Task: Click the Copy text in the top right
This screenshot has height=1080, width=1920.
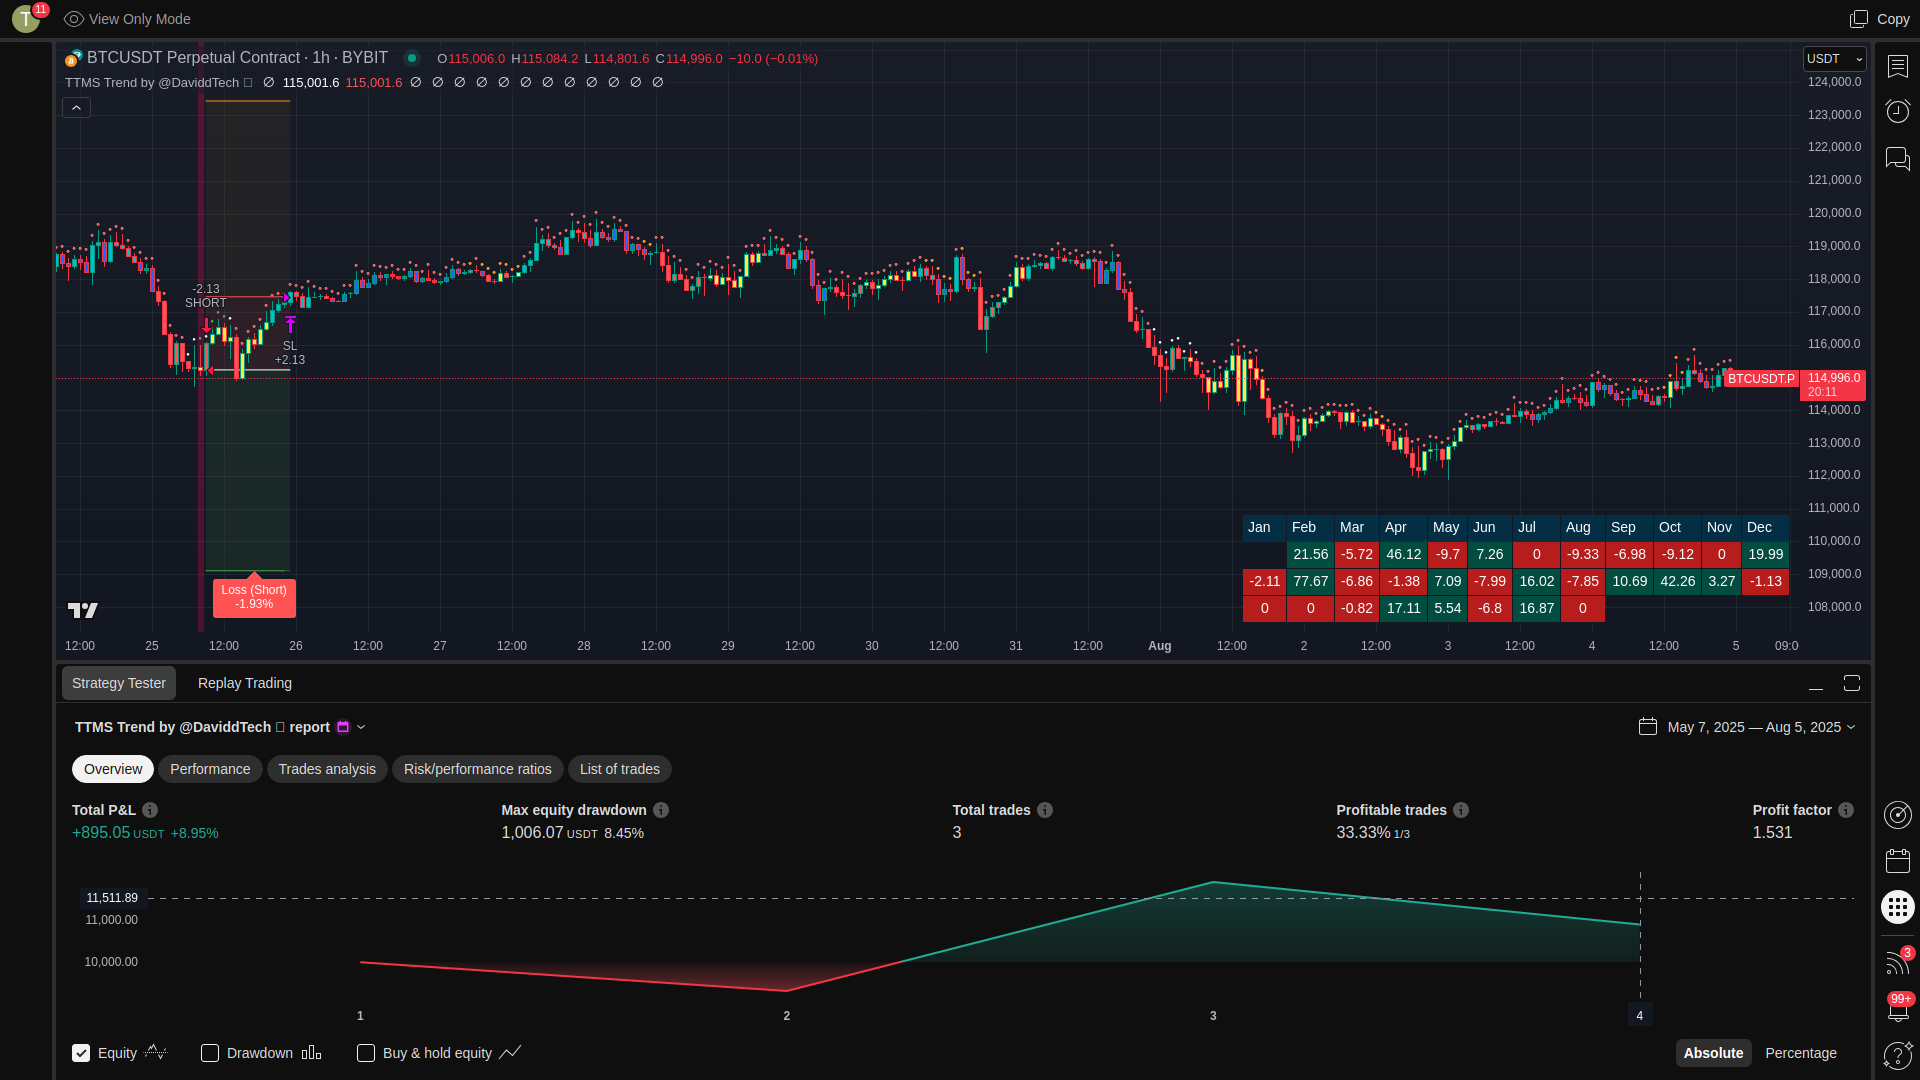Action: coord(1893,19)
